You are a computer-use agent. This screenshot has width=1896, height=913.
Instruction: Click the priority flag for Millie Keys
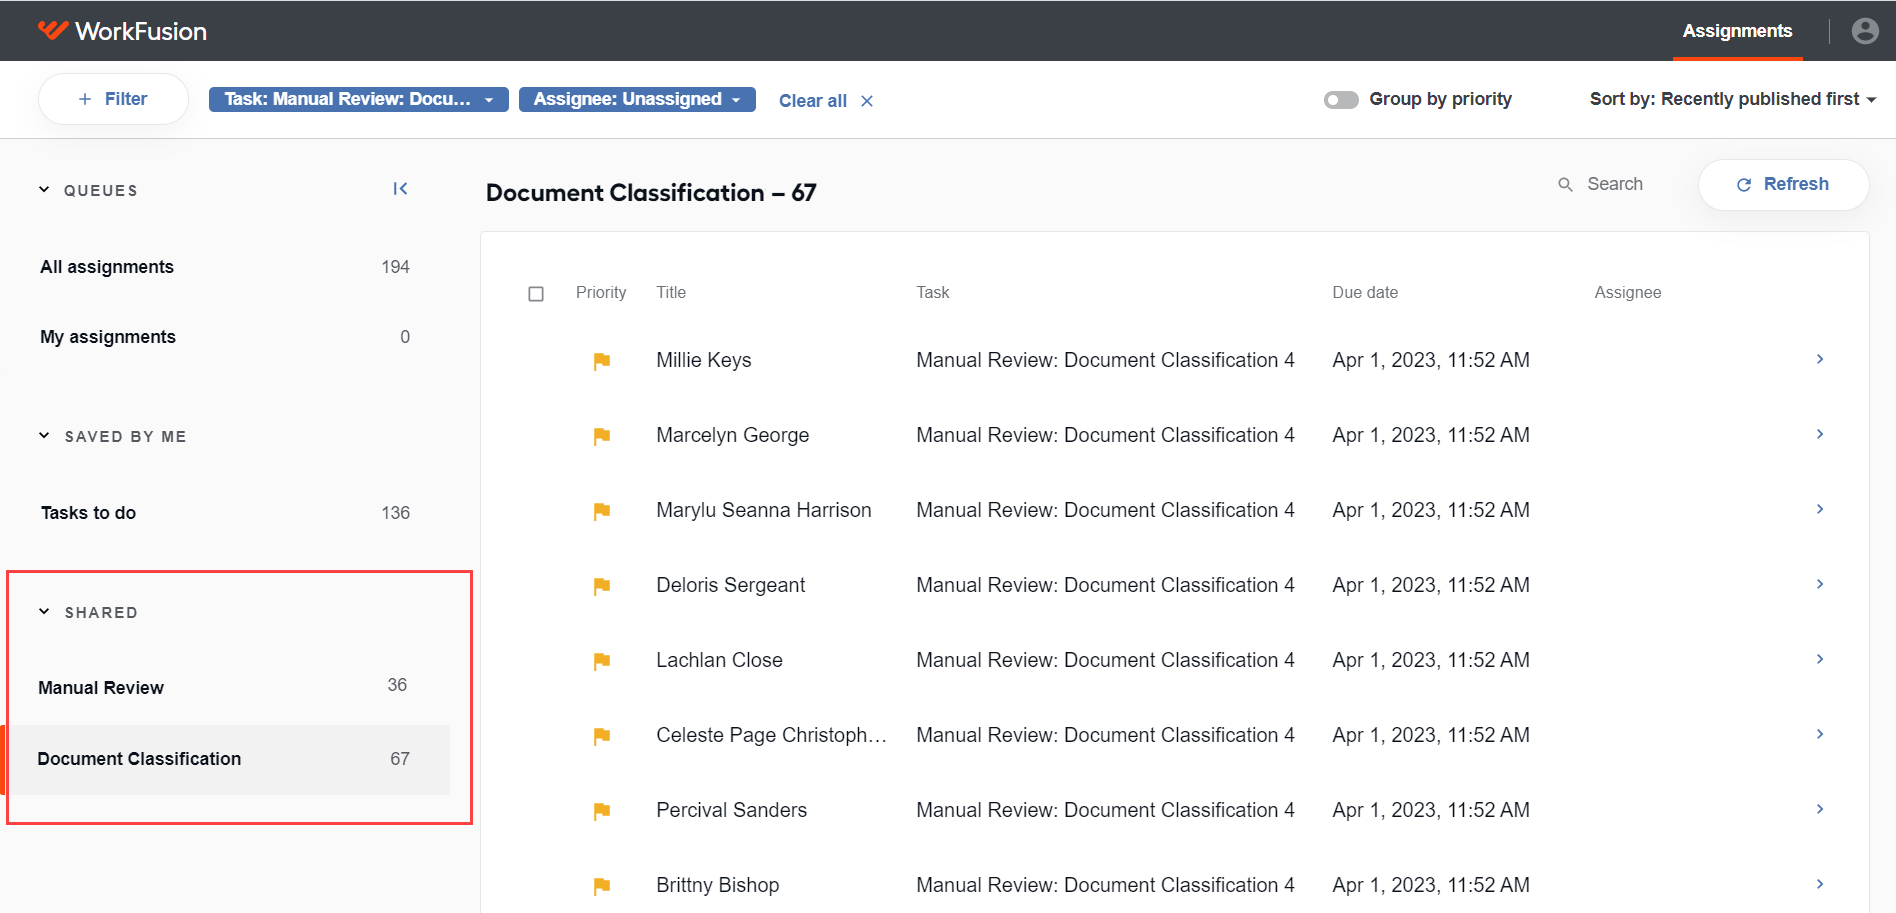click(602, 361)
